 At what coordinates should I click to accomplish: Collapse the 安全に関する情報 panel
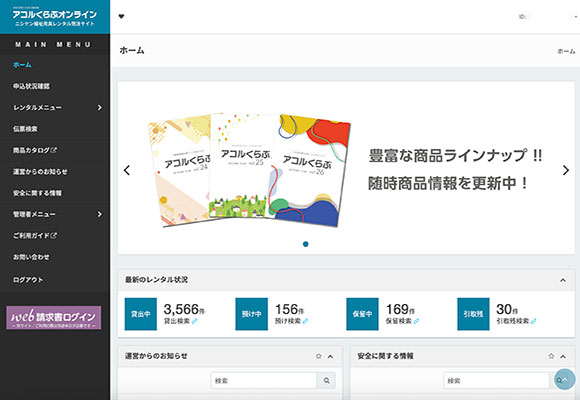coord(563,356)
